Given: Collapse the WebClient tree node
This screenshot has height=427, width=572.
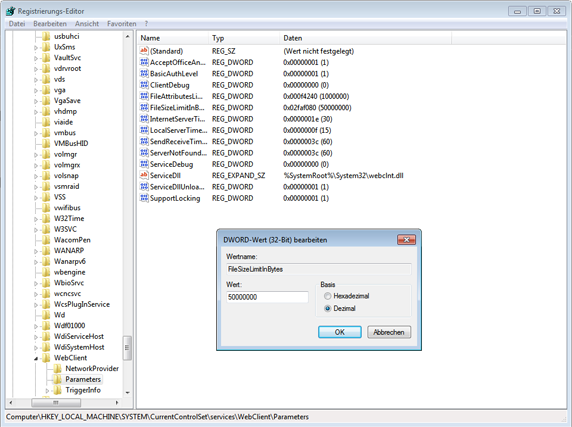Looking at the screenshot, I should [36, 358].
